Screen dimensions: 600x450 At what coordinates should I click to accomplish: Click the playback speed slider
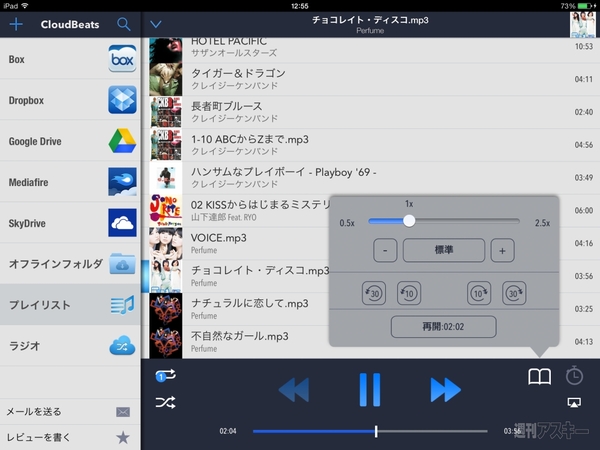[x=444, y=221]
